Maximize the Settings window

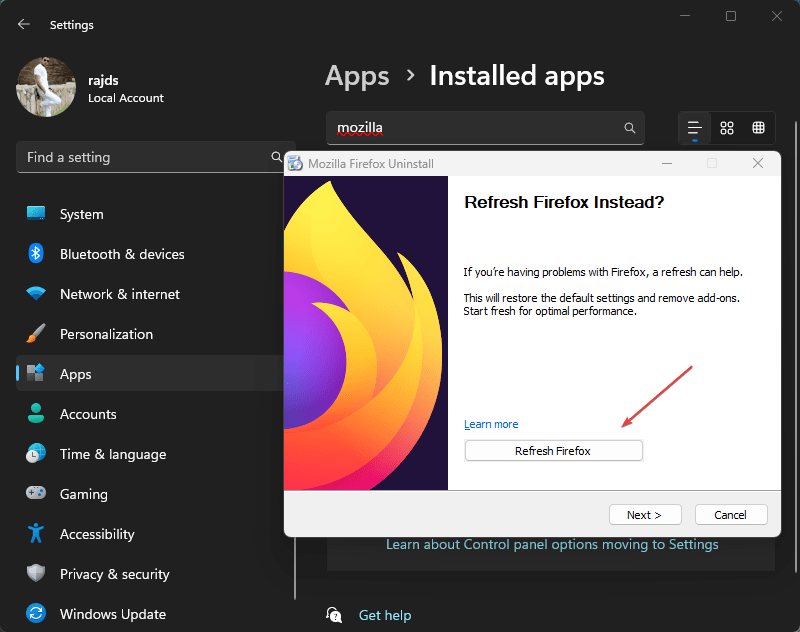(731, 16)
